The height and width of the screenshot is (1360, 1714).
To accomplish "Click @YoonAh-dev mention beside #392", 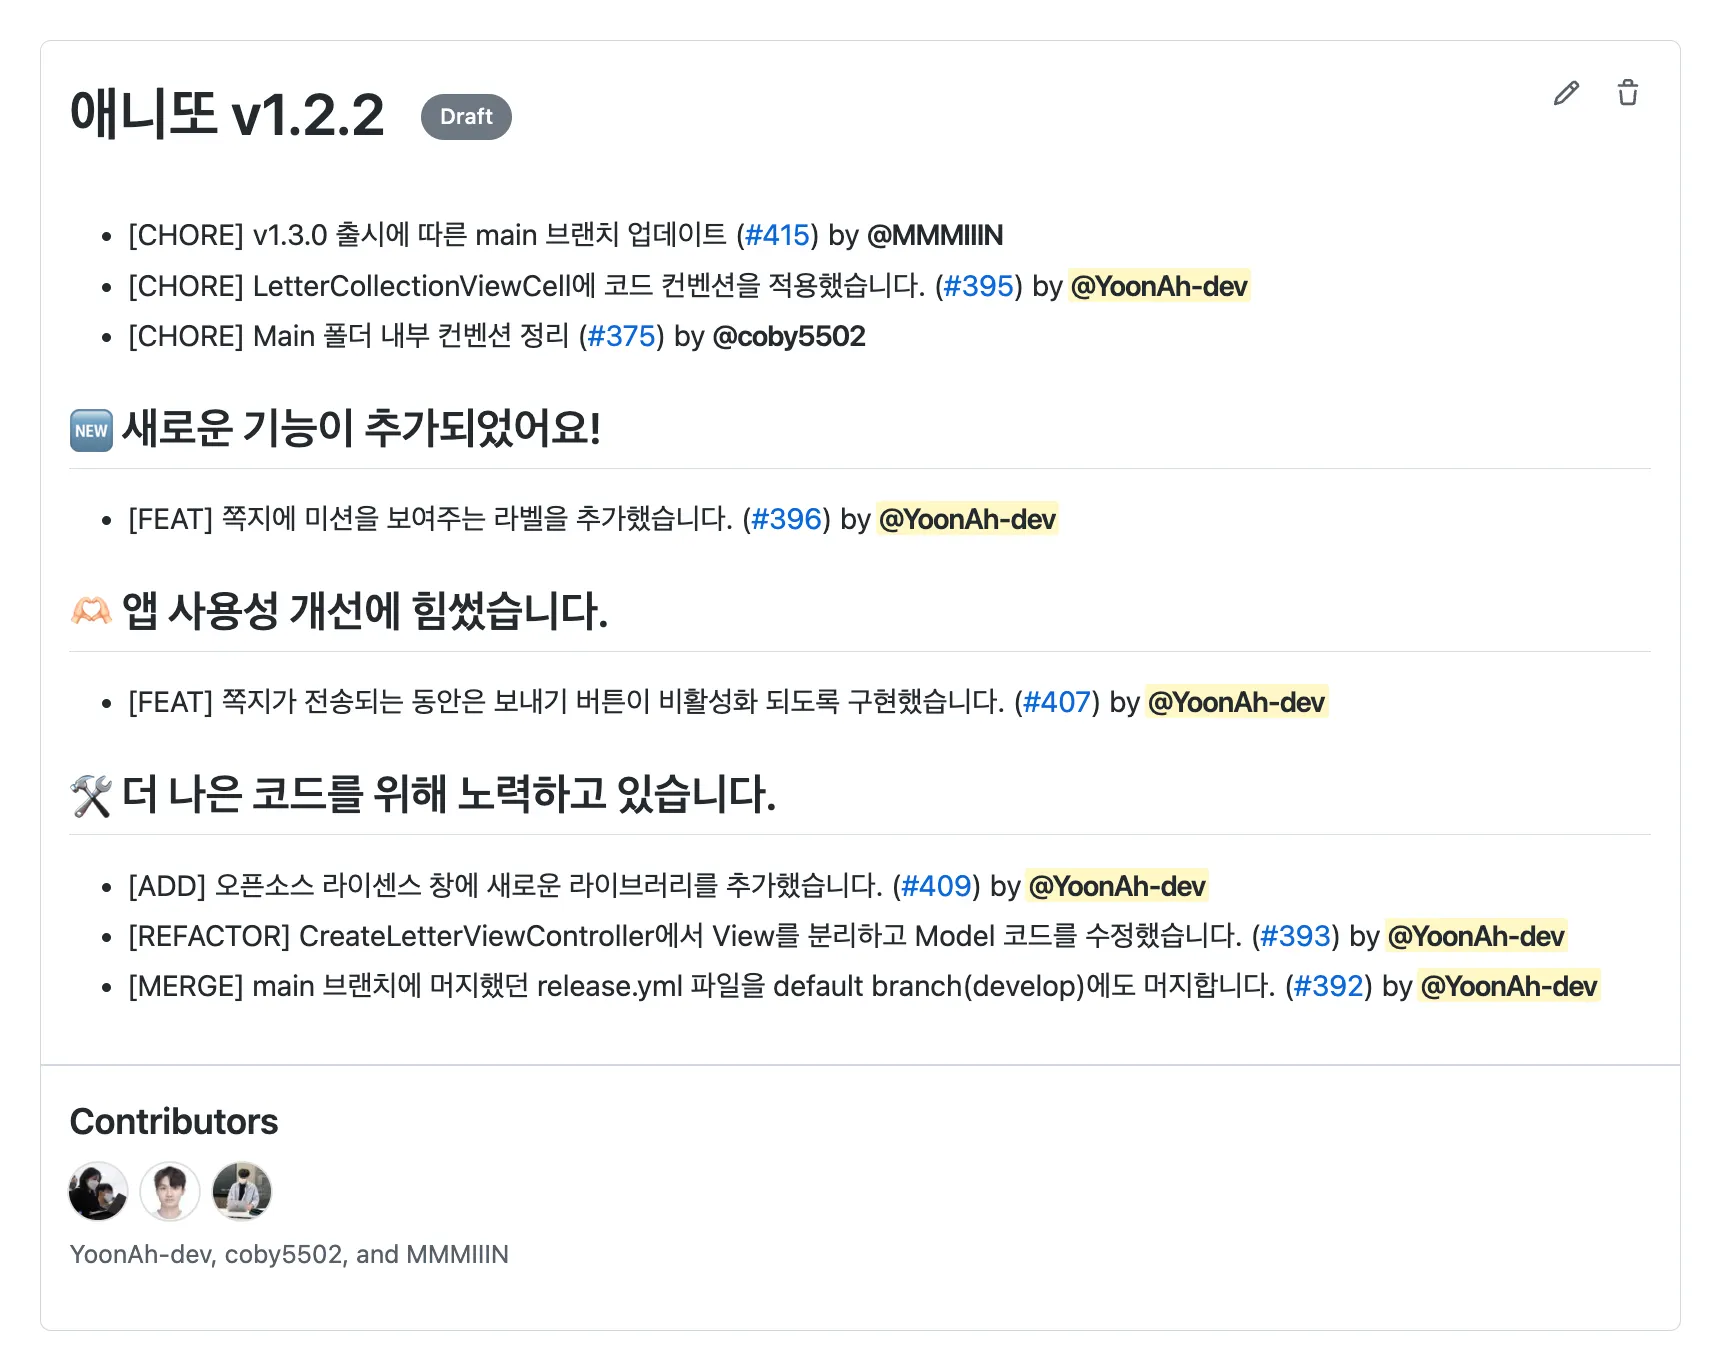I will 1508,986.
